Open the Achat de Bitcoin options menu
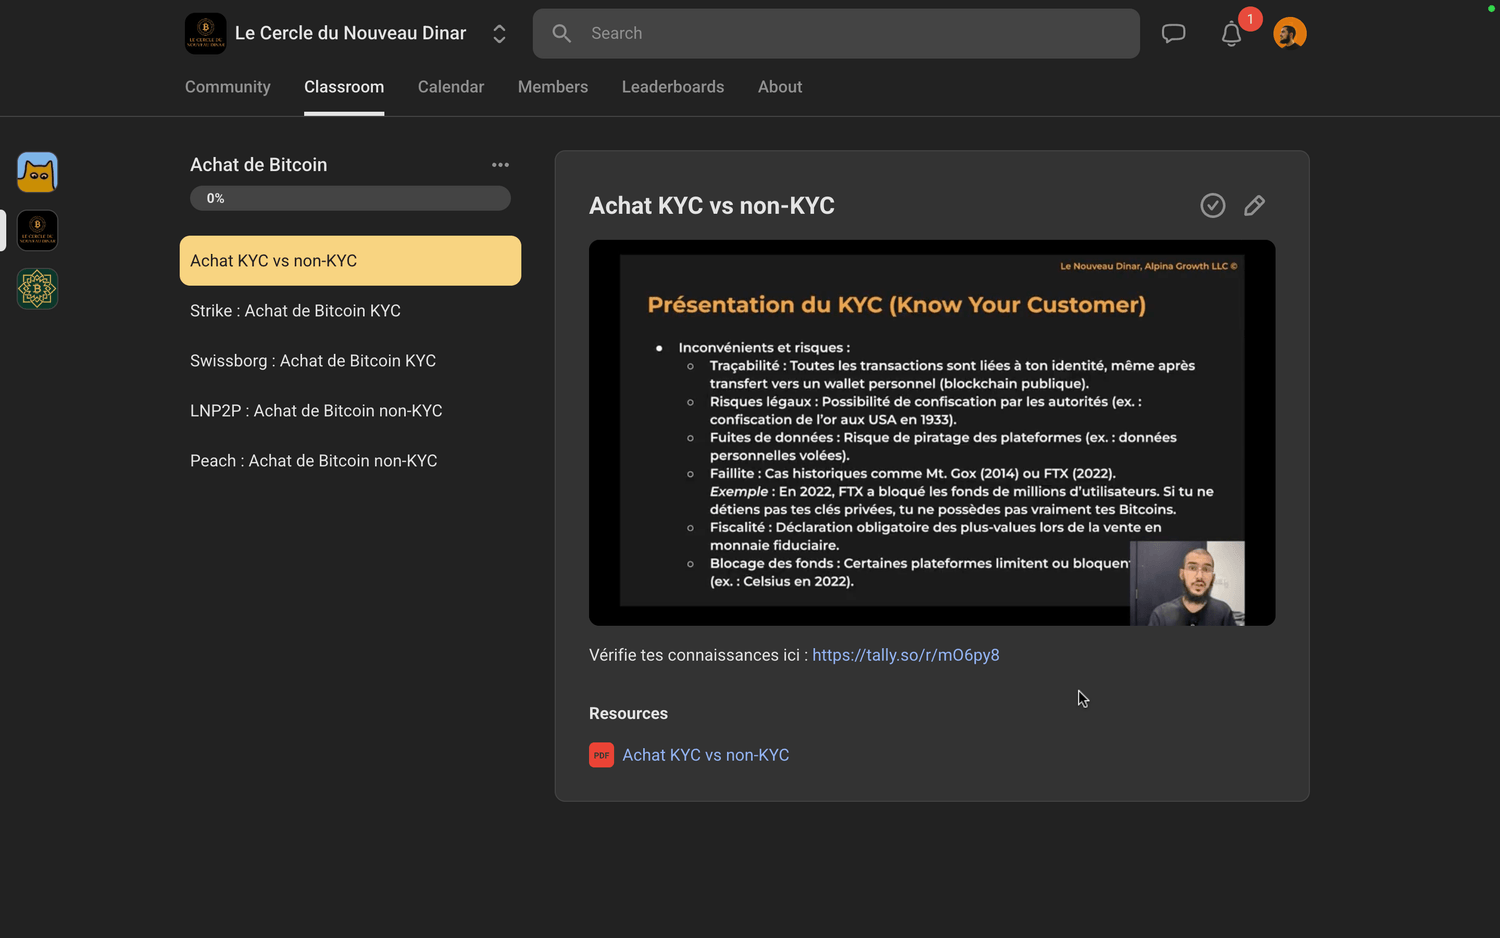The height and width of the screenshot is (938, 1500). (500, 165)
